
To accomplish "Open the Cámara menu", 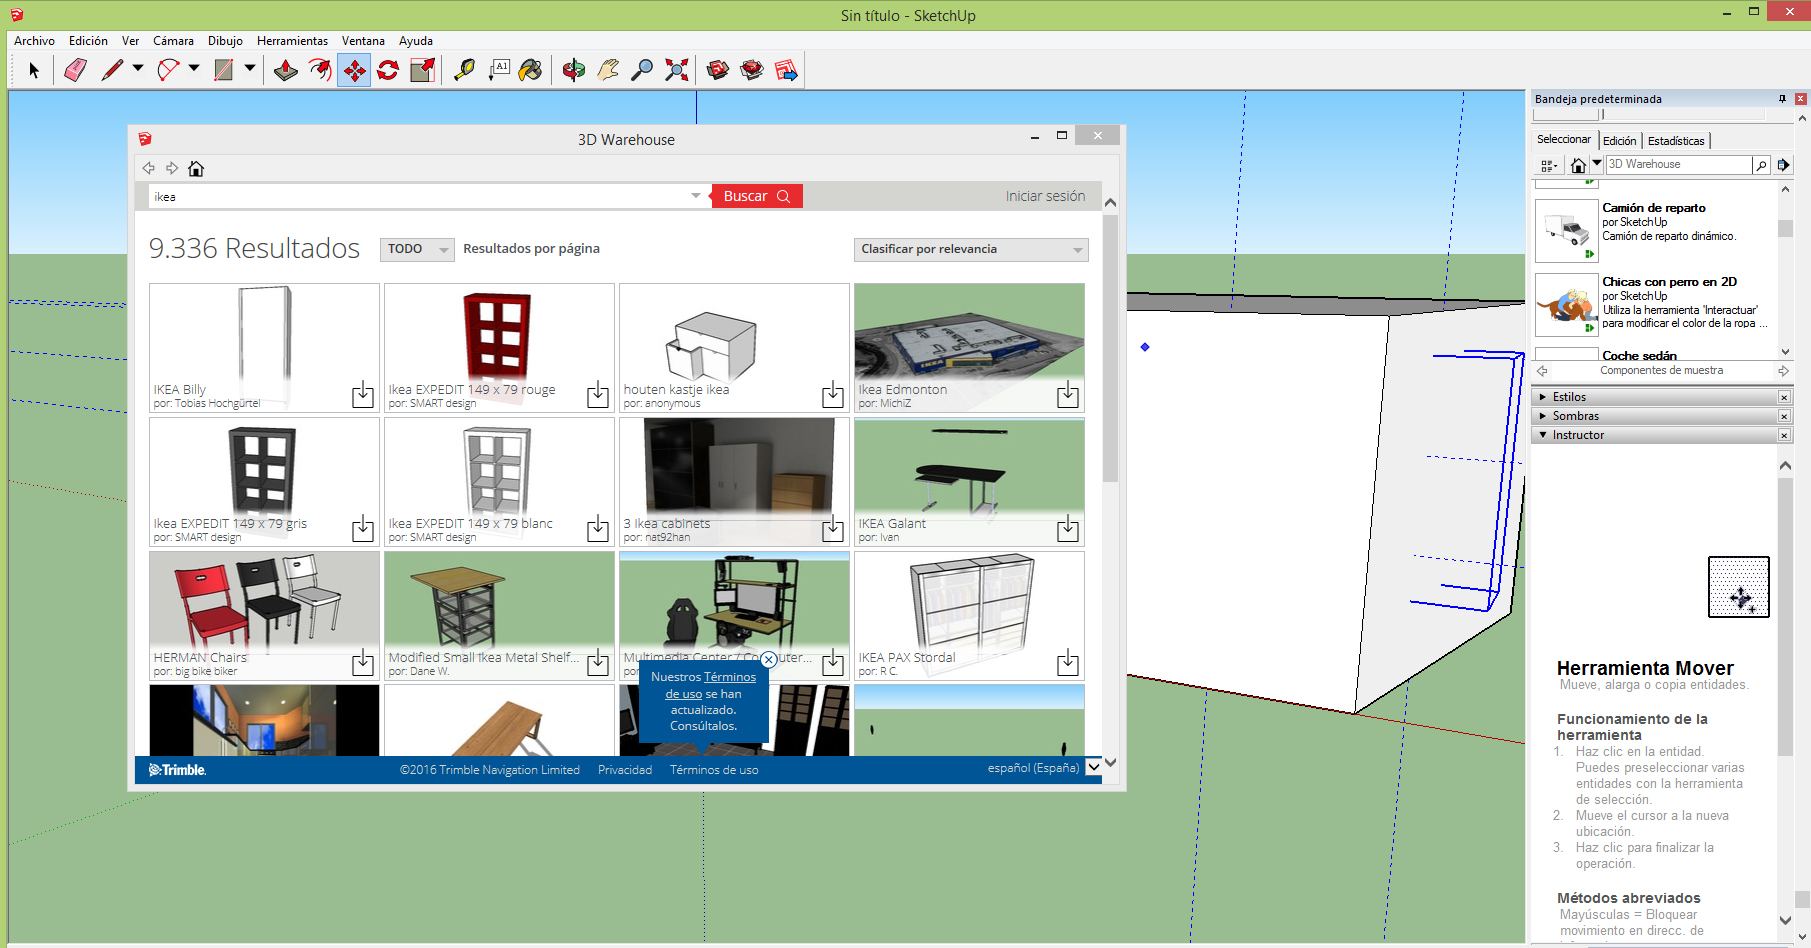I will point(173,41).
